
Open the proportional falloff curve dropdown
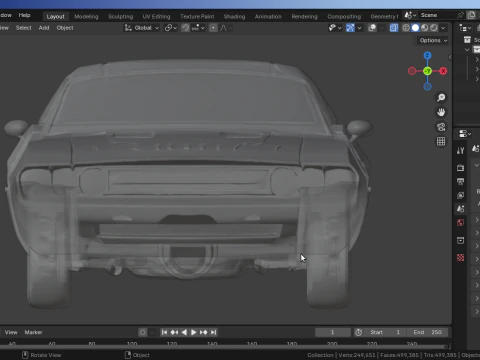(225, 28)
